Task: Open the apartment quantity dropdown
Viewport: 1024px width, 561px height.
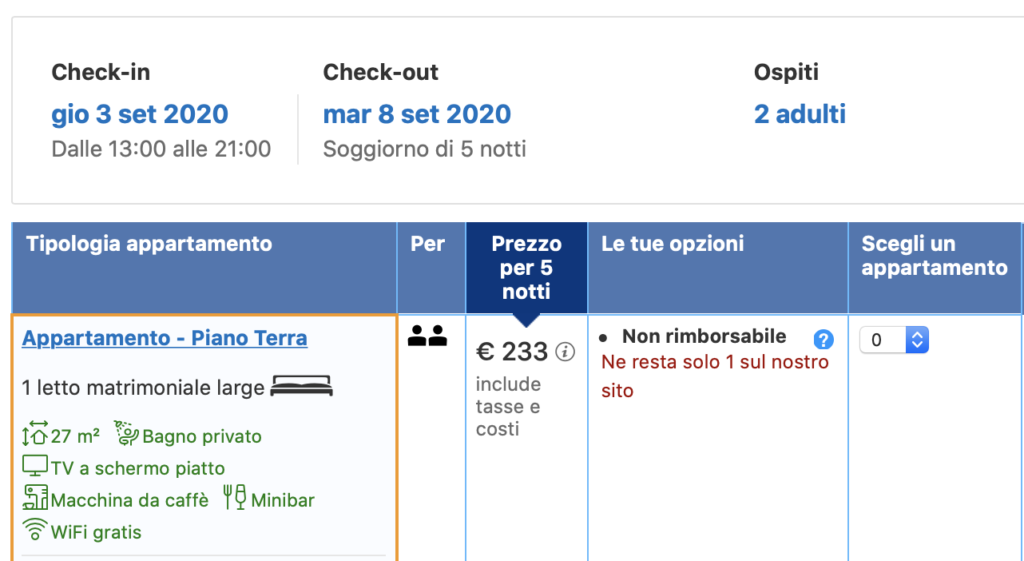Action: 894,340
